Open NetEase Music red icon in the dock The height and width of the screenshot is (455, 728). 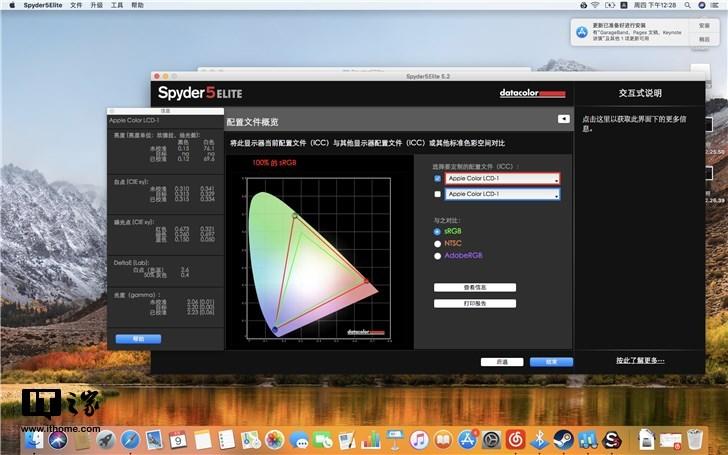pyautogui.click(x=515, y=439)
